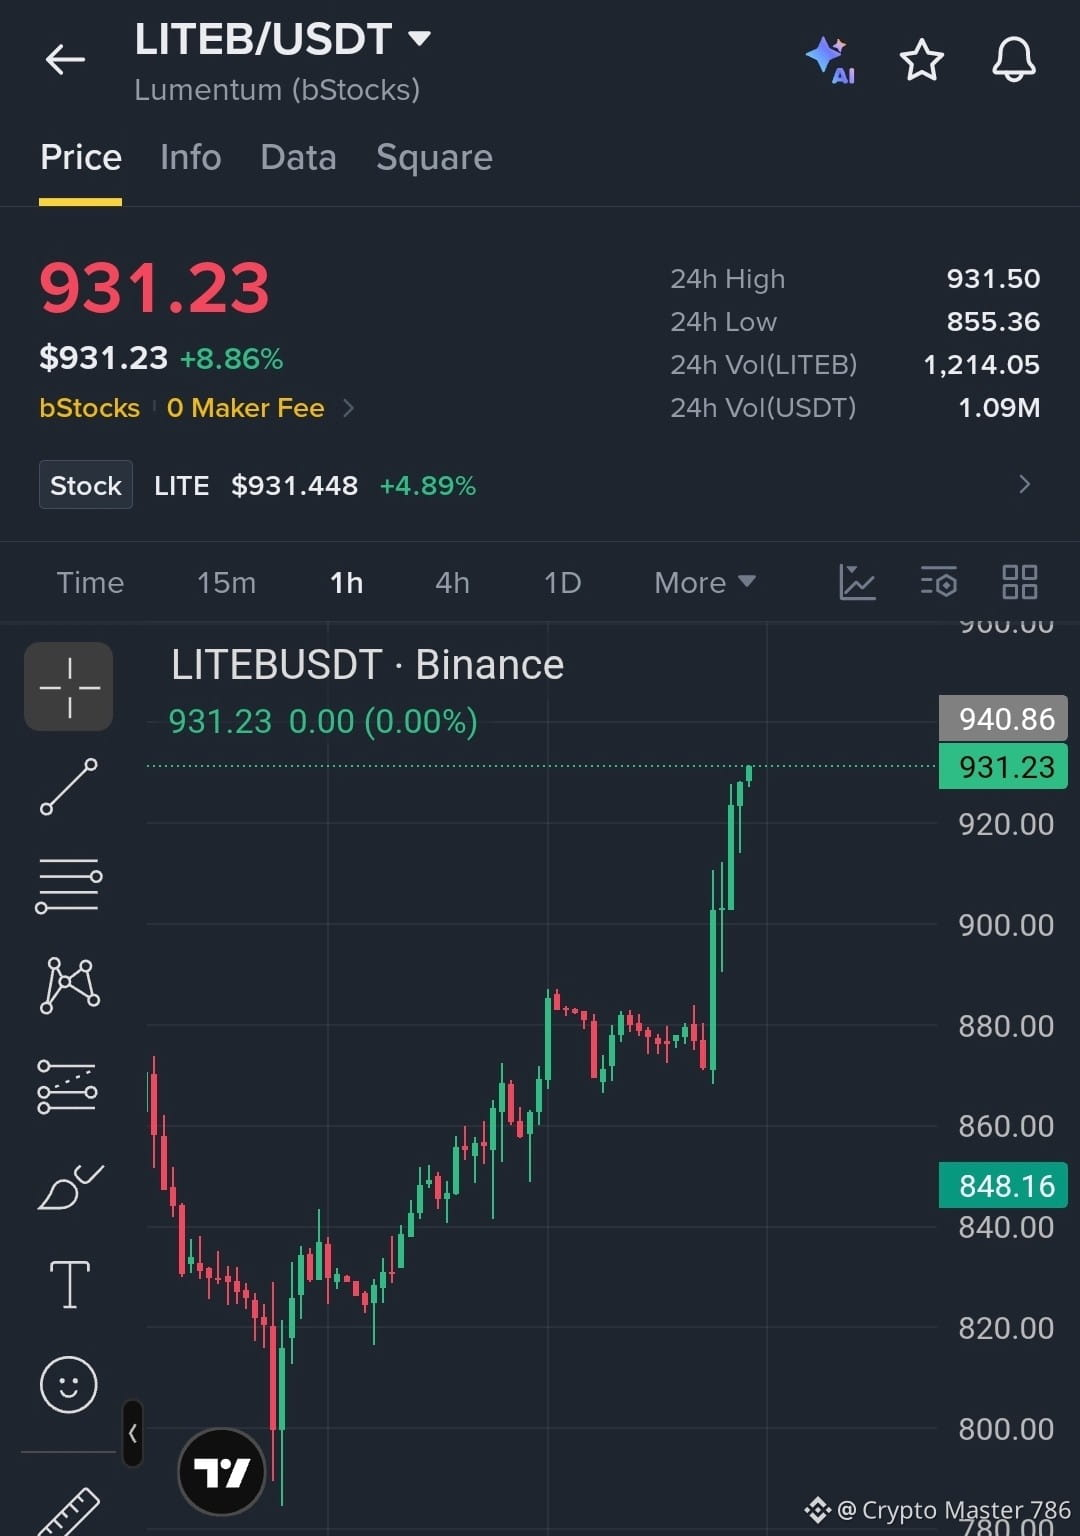Click the 24h Low value 855.36
Image resolution: width=1080 pixels, height=1536 pixels.
tap(993, 322)
